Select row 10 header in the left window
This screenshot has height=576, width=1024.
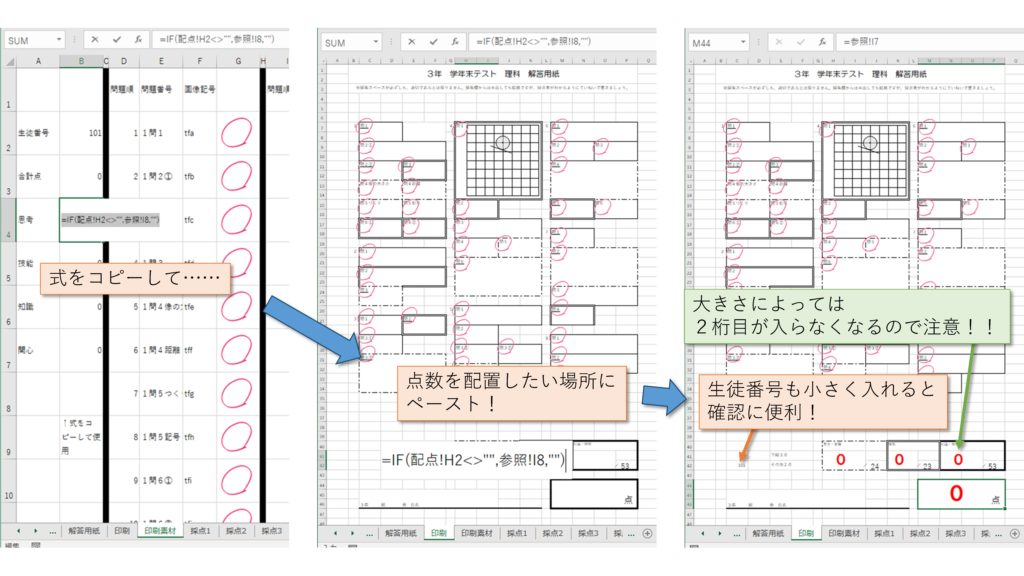coord(8,481)
